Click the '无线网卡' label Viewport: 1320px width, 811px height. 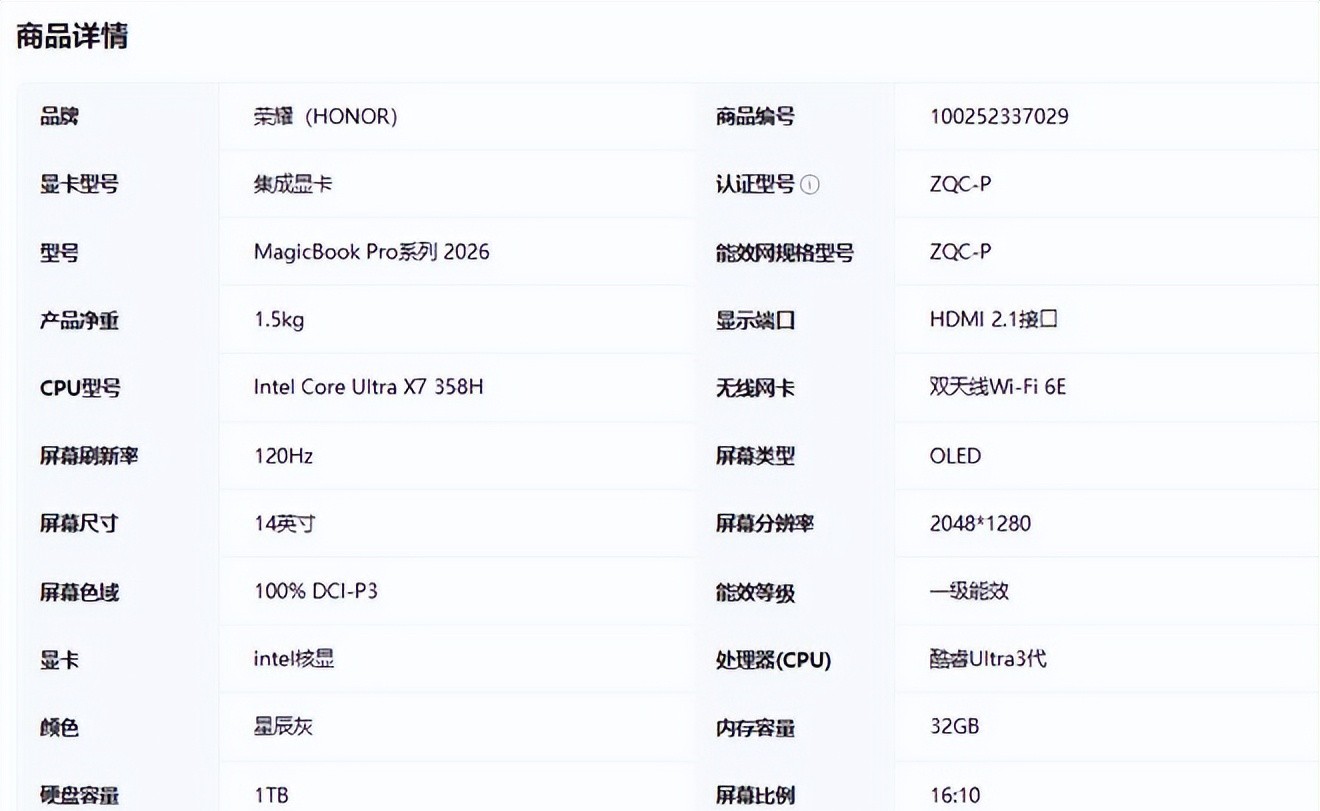755,388
